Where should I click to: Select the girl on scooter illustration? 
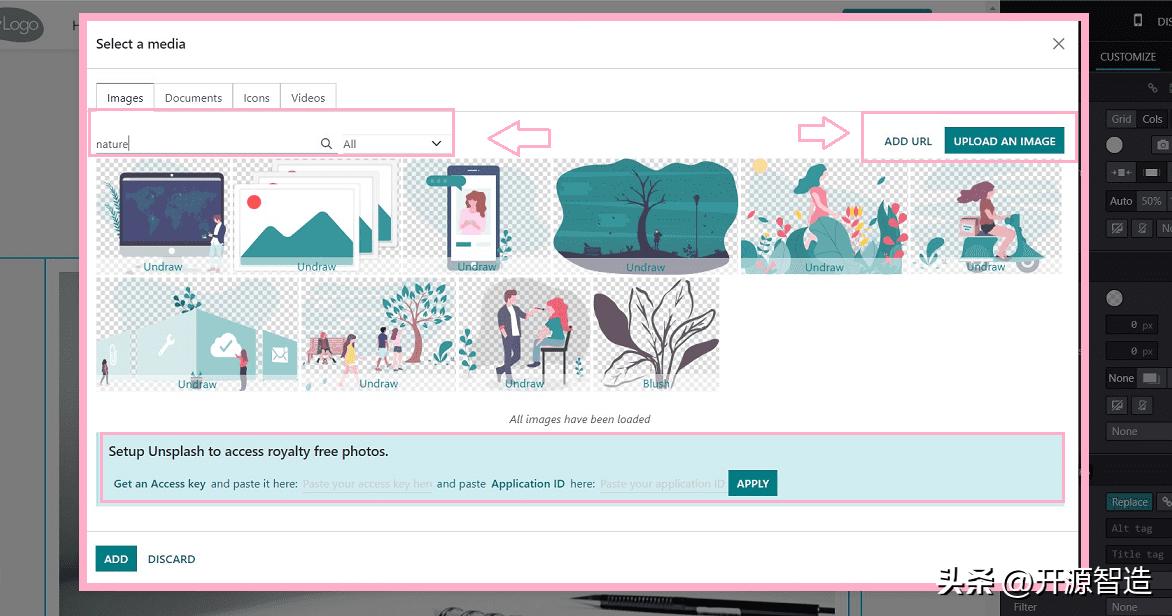coord(985,217)
